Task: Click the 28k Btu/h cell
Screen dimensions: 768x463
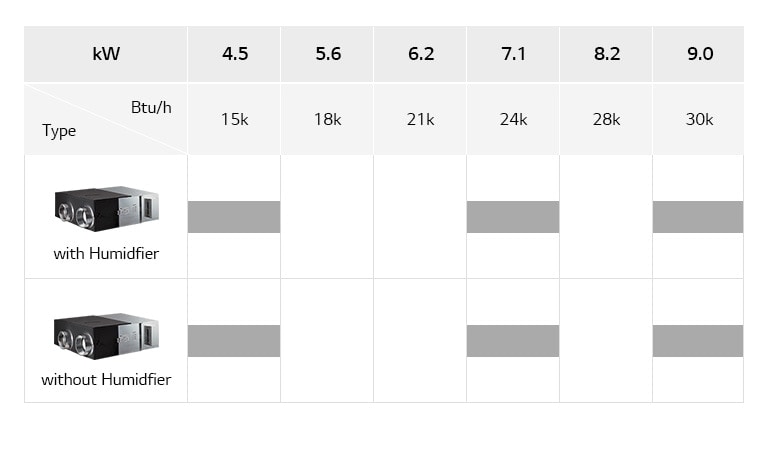Action: click(607, 119)
